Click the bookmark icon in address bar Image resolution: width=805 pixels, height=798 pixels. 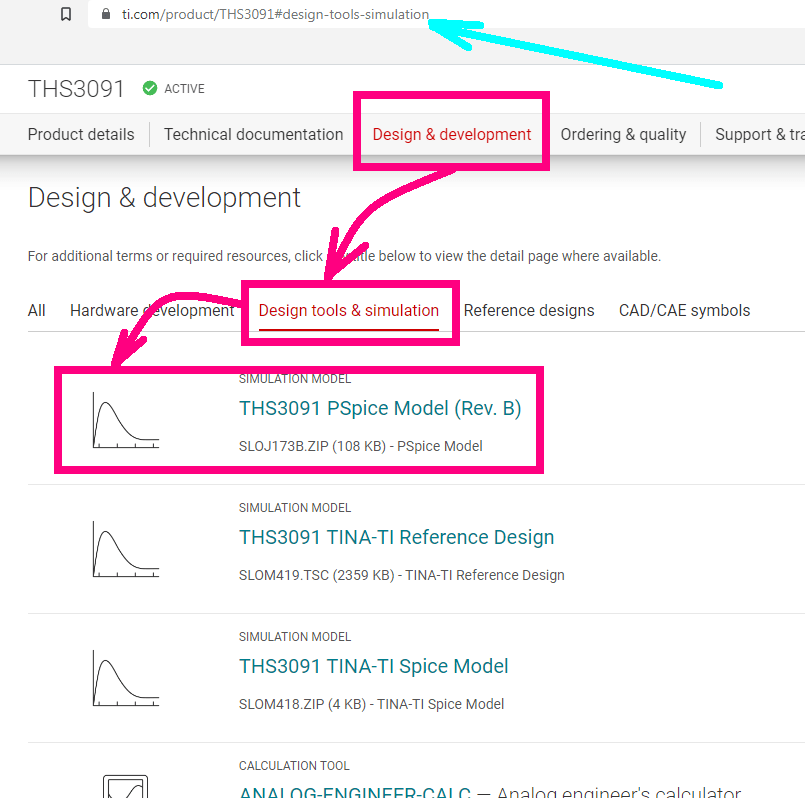point(66,14)
